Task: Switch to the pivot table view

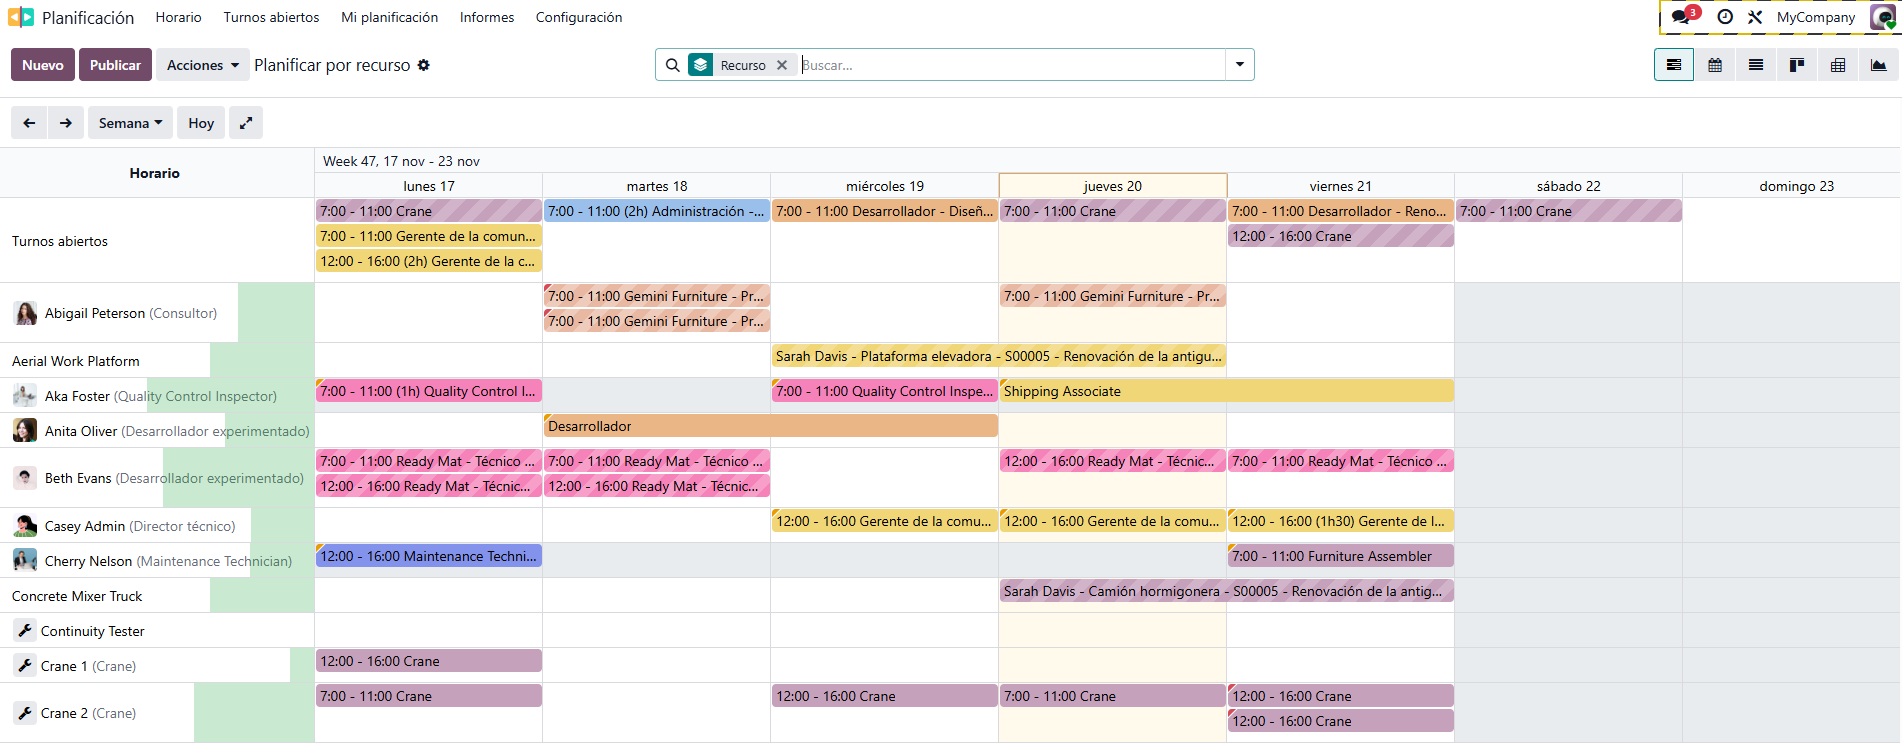Action: (x=1838, y=65)
